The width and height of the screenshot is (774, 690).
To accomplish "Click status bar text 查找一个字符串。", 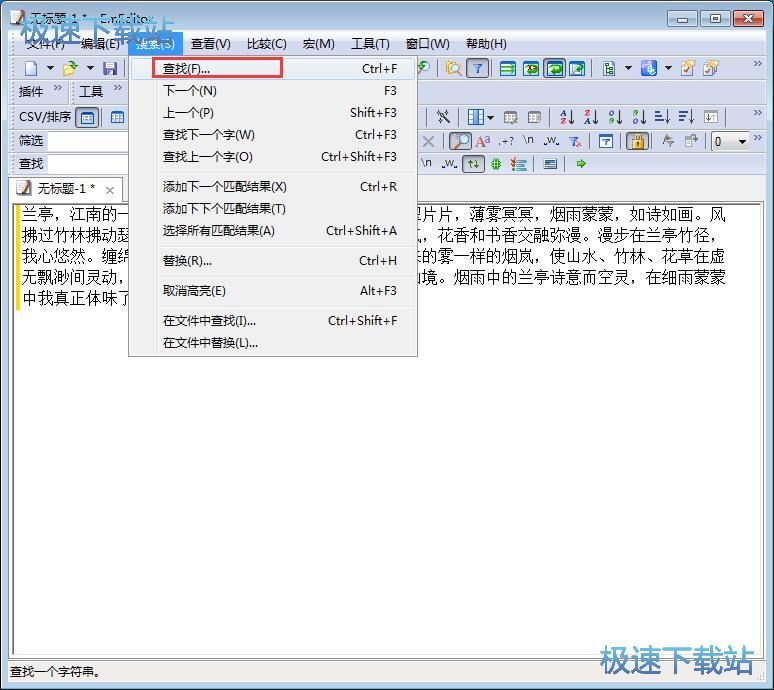I will pos(55,672).
